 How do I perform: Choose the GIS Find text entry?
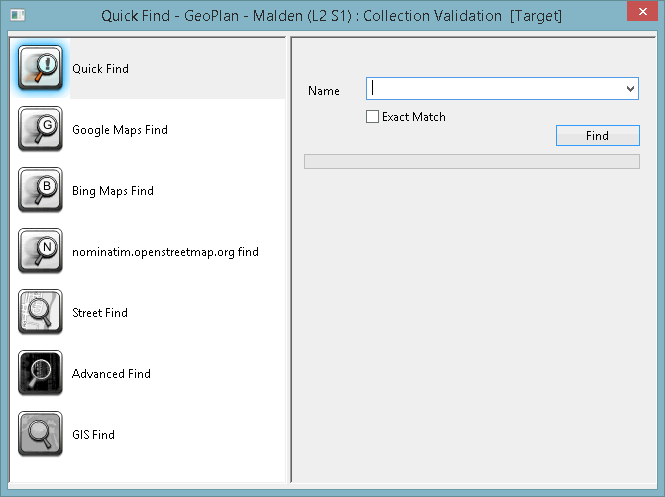click(x=93, y=435)
